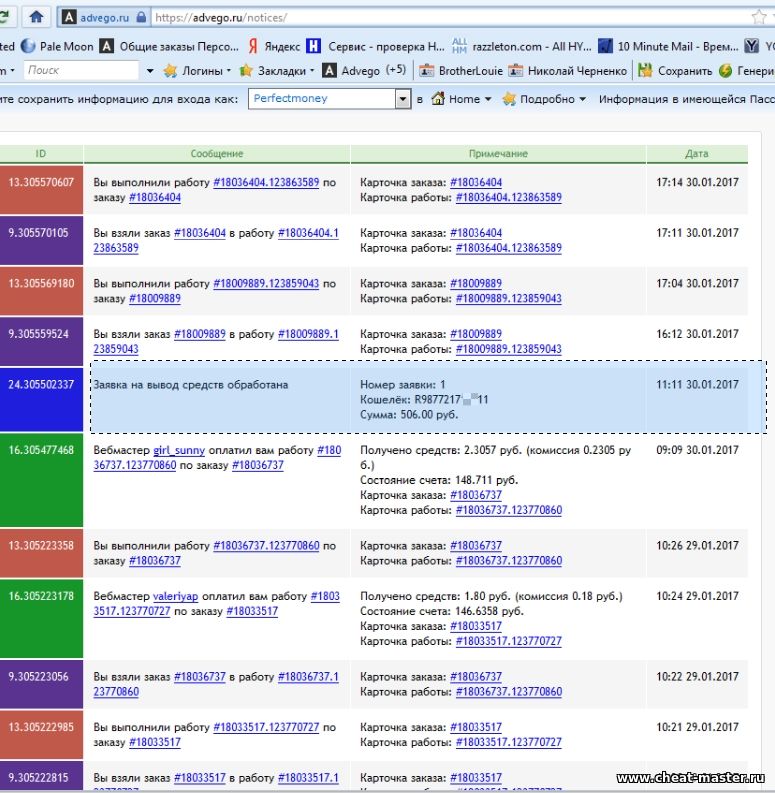Image resolution: width=775 pixels, height=793 pixels.
Task: Click the bookmark star in address bar
Action: pos(758,17)
